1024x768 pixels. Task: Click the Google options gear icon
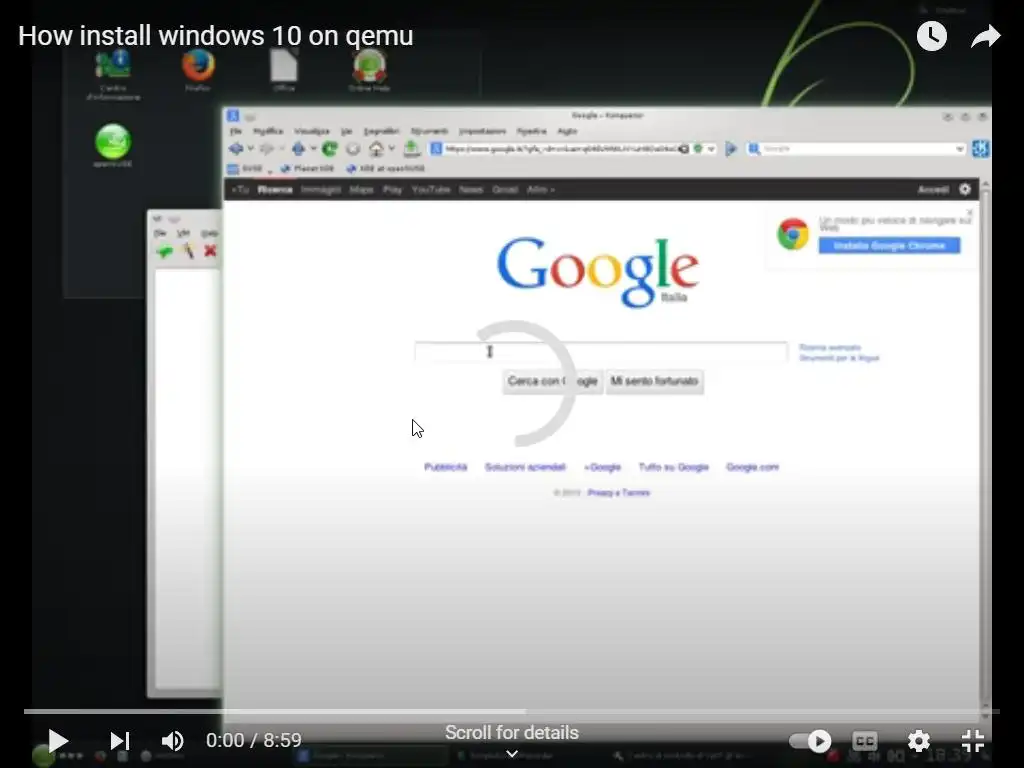(965, 189)
